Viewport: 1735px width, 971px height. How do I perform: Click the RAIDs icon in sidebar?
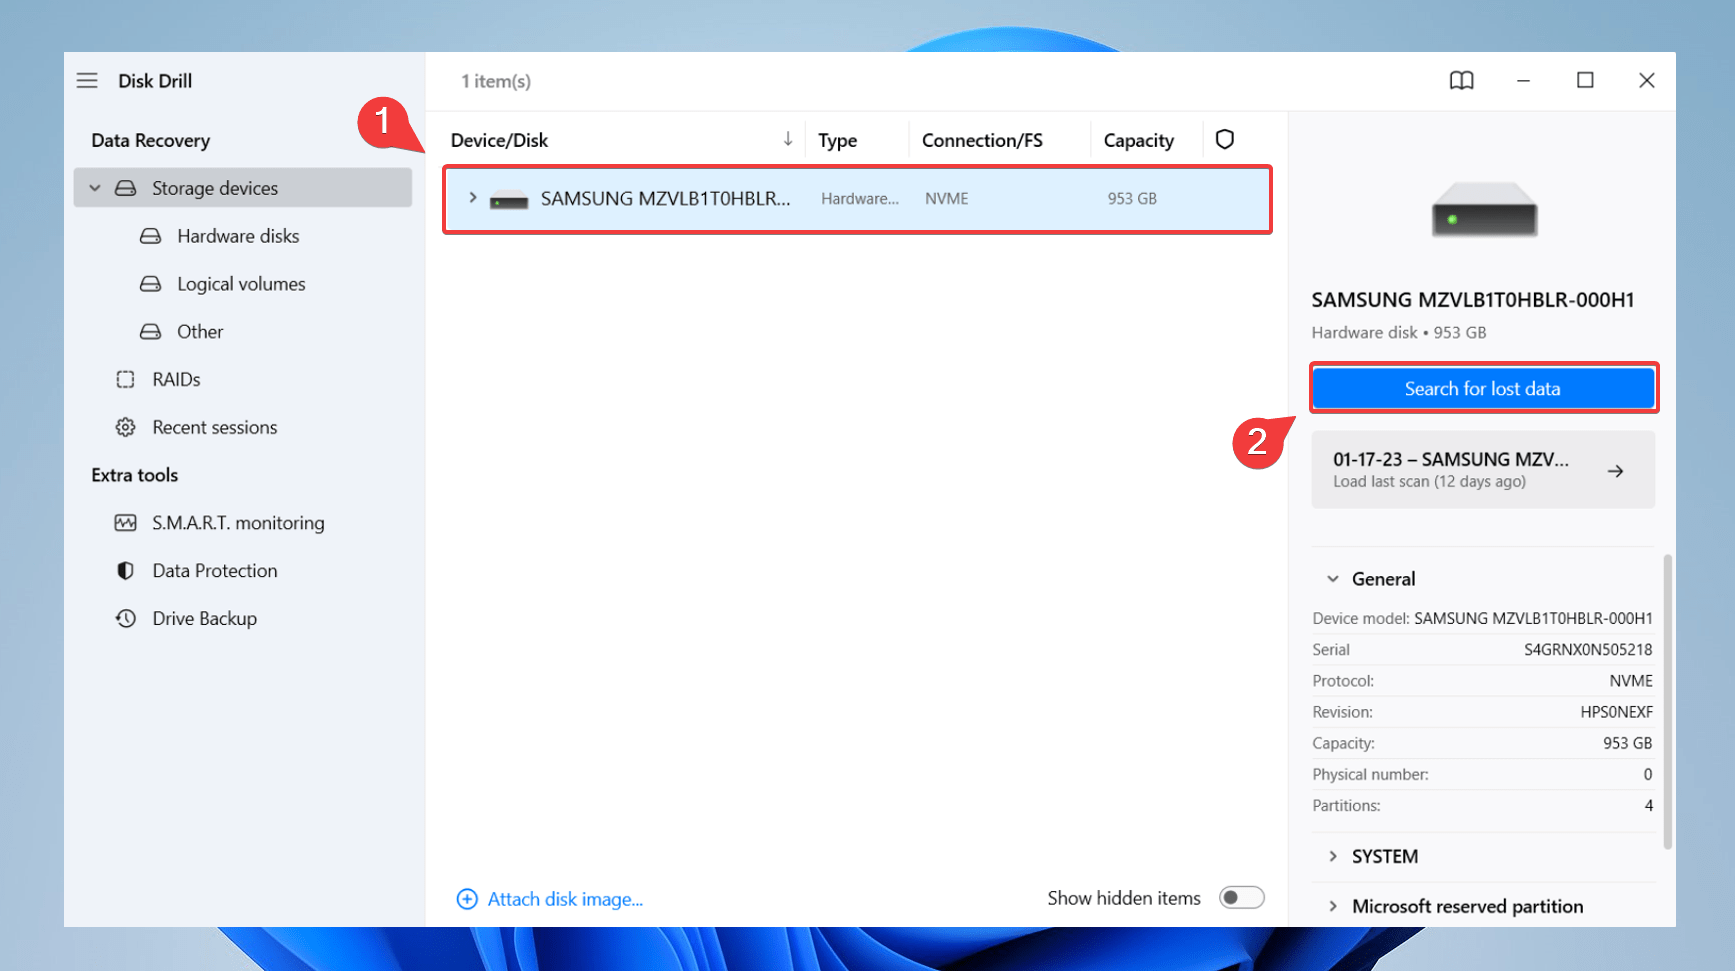(125, 379)
